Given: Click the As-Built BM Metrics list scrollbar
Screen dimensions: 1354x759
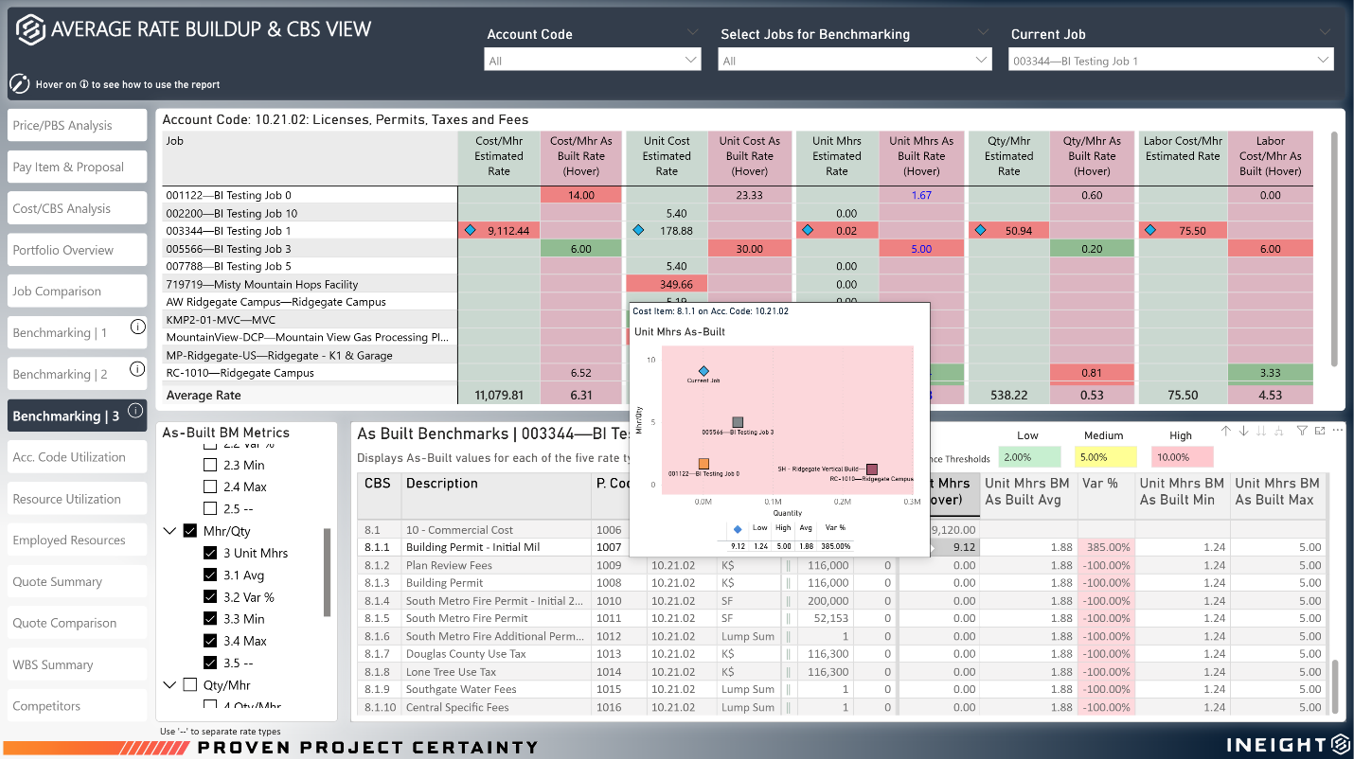Looking at the screenshot, I should [x=326, y=573].
